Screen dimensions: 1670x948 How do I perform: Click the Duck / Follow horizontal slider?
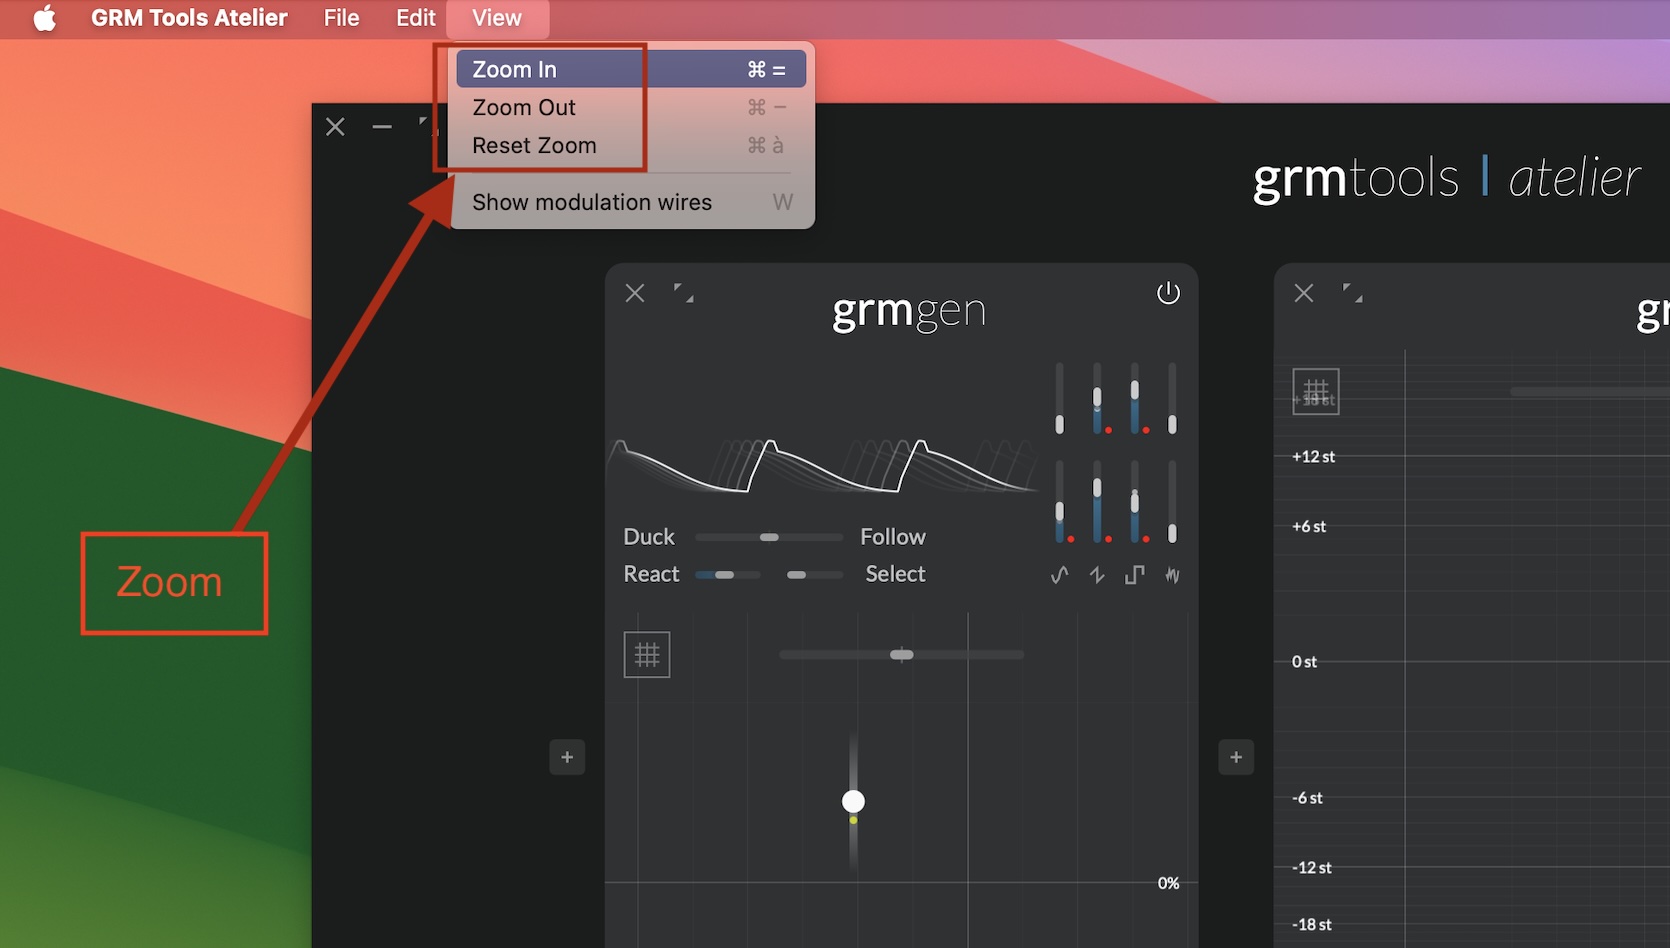[768, 537]
